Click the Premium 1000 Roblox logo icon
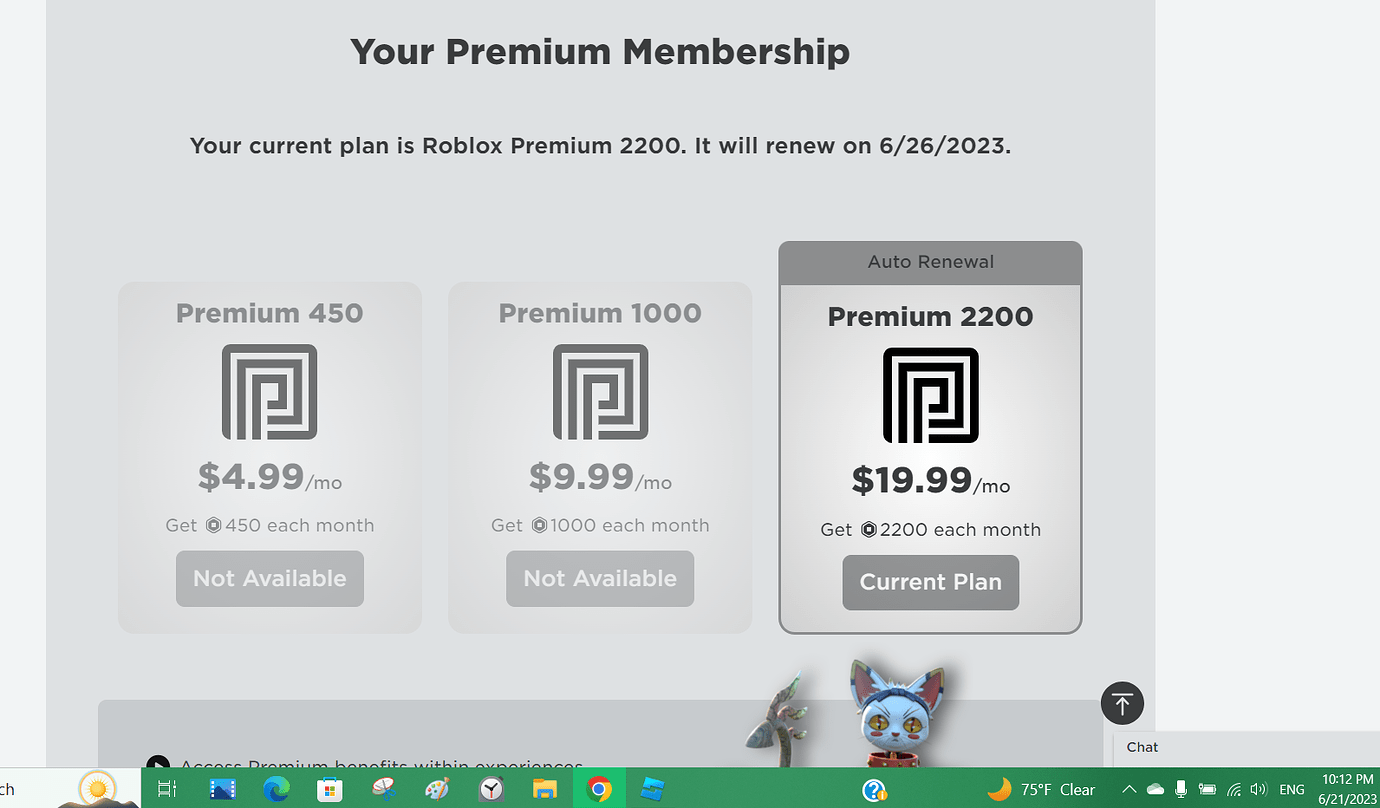 point(599,392)
